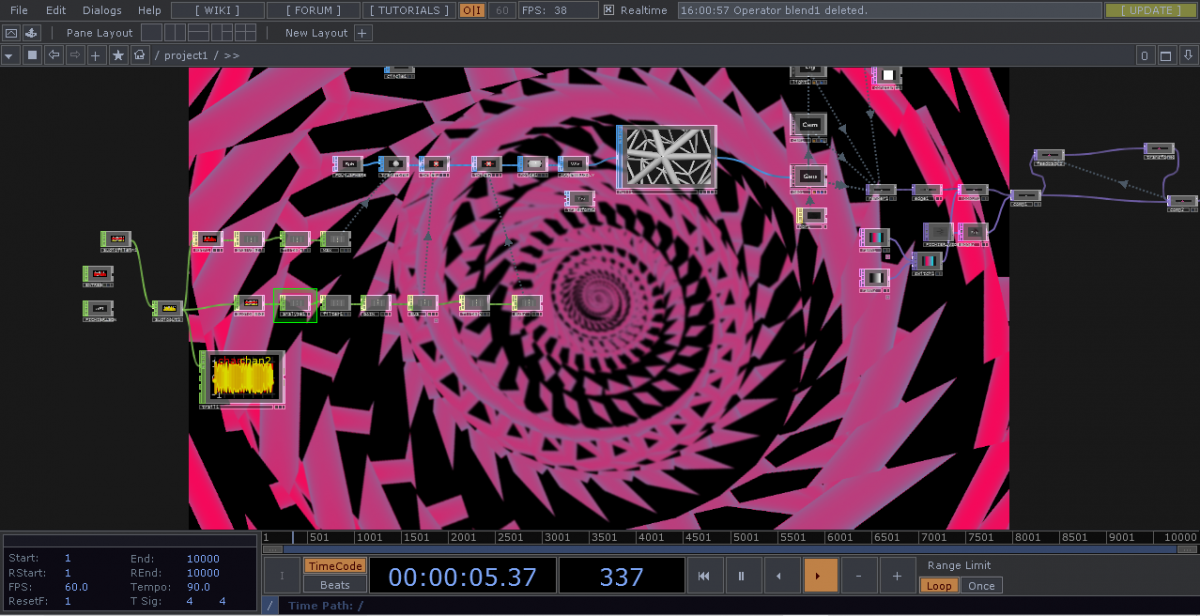Pause the timeline playback
The width and height of the screenshot is (1200, 616).
[x=742, y=576]
